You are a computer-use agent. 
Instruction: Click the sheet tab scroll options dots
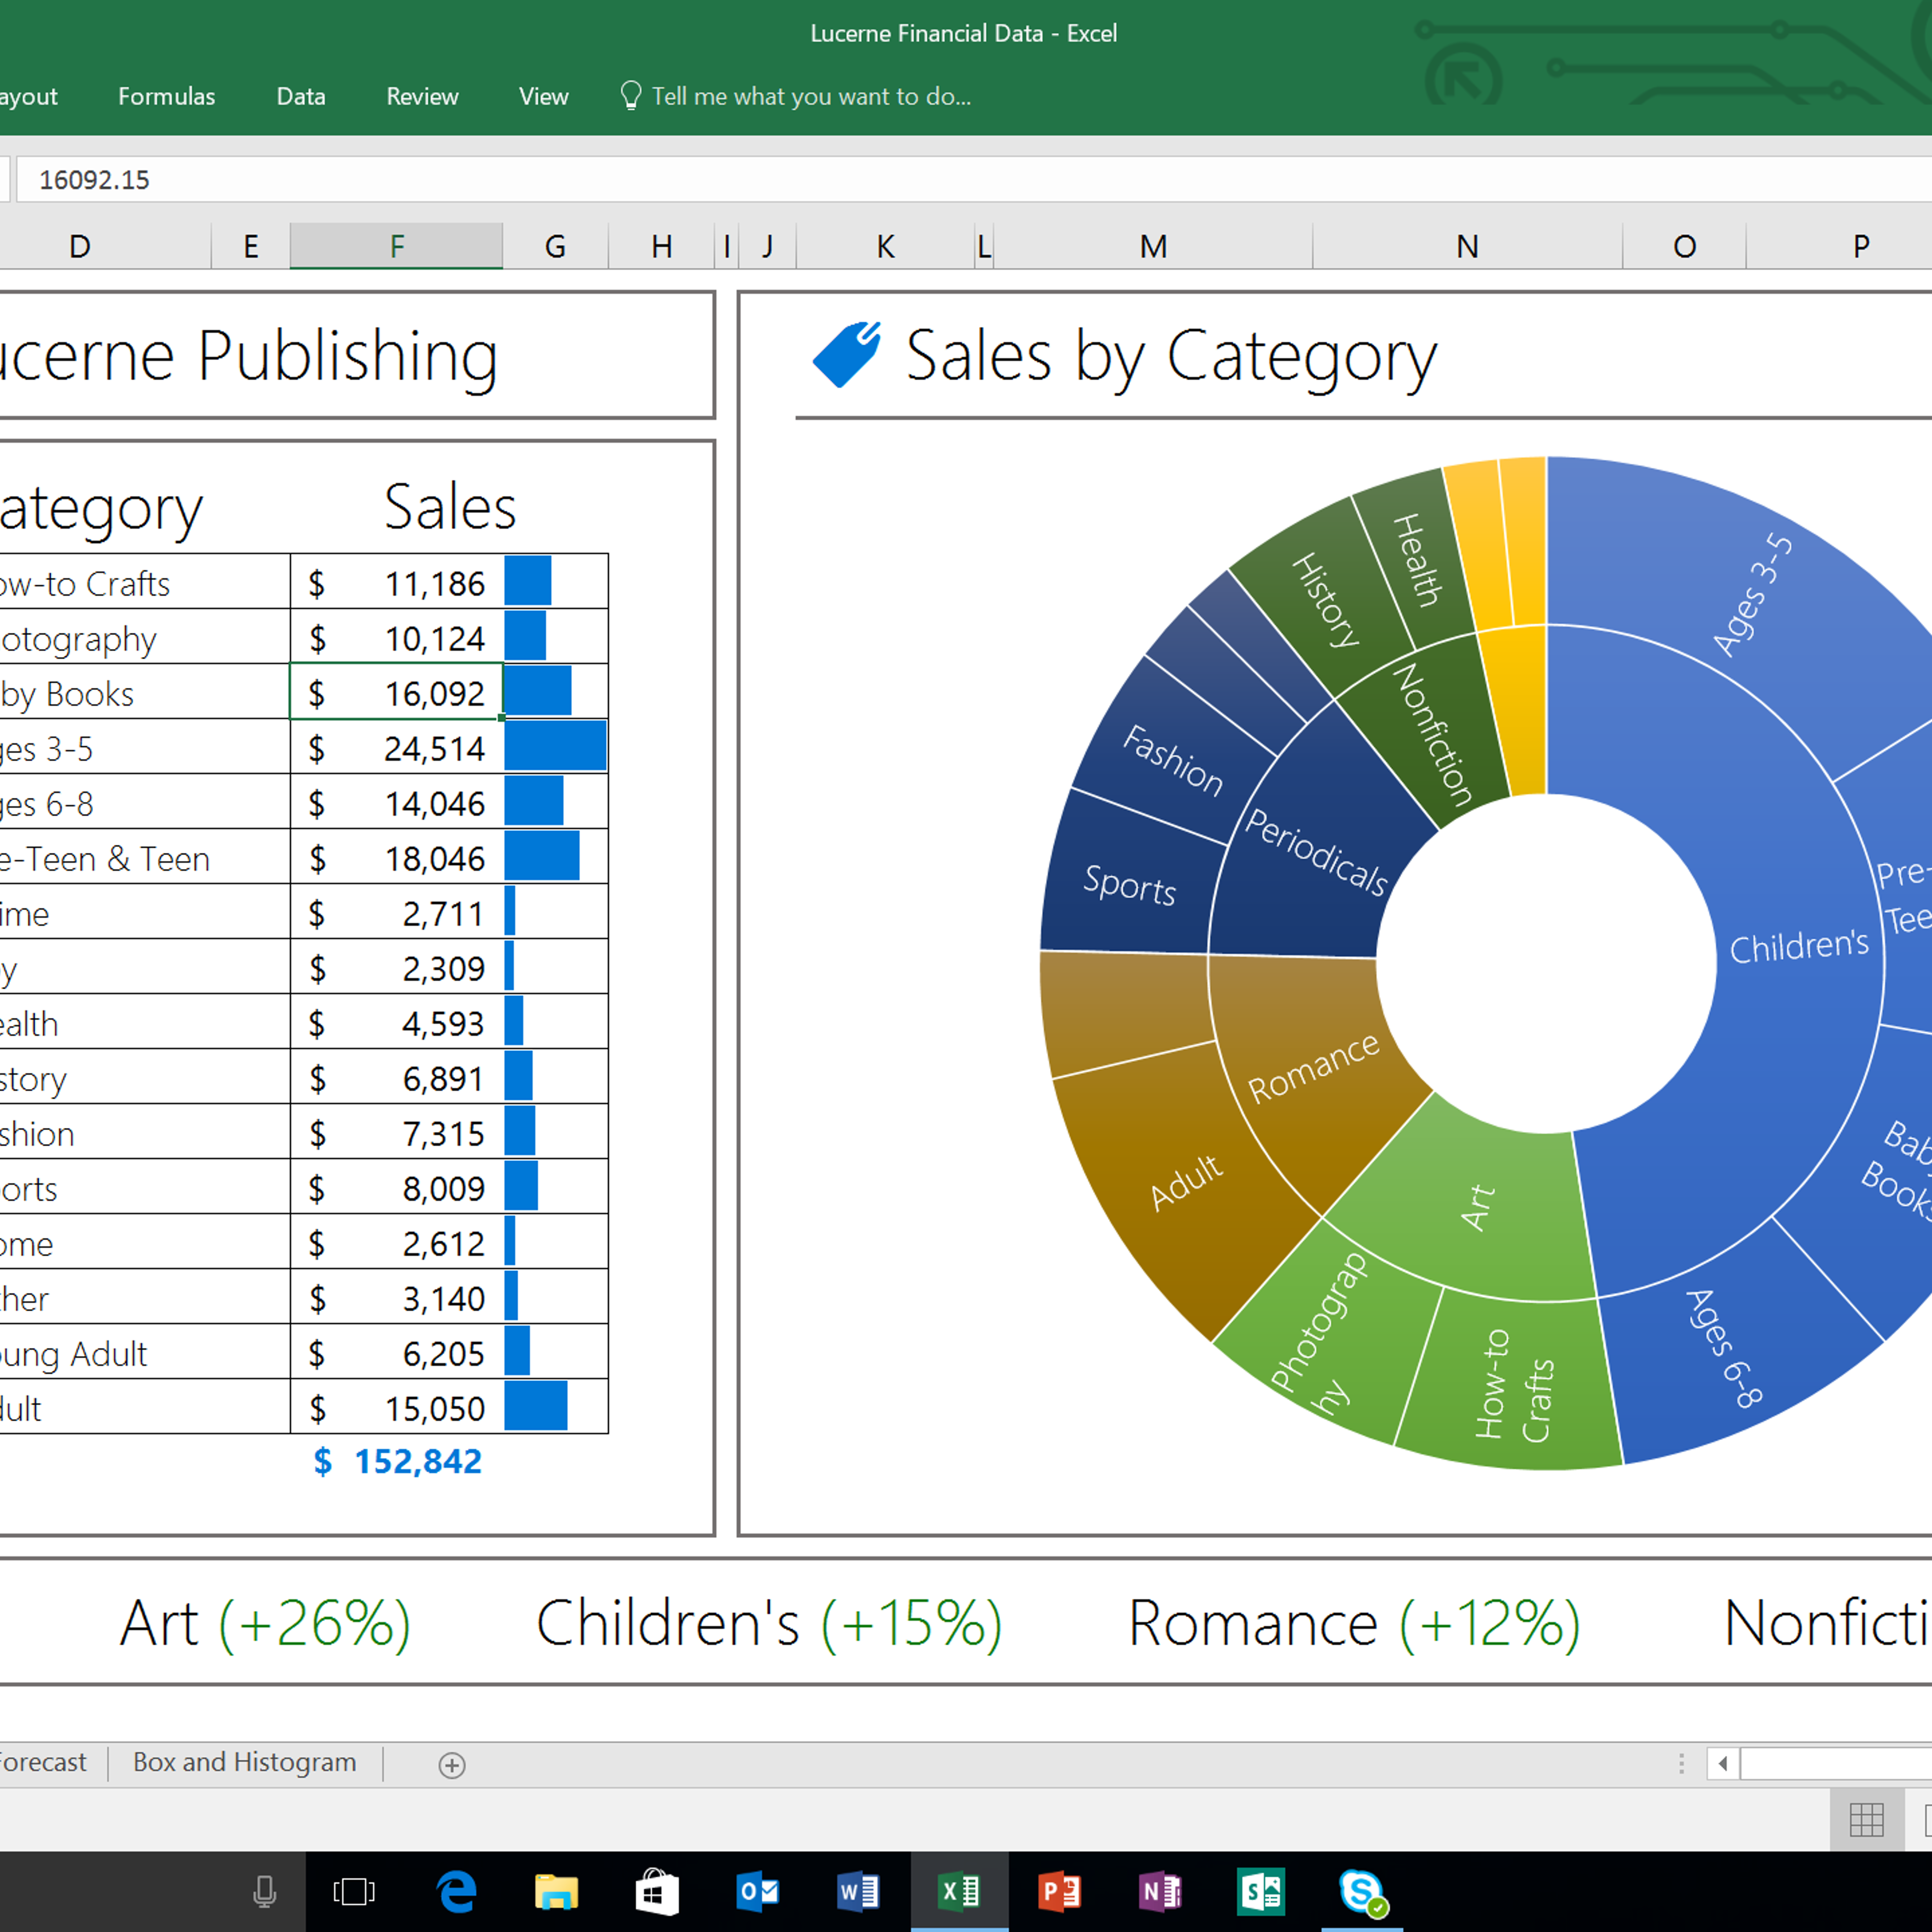click(1681, 1763)
